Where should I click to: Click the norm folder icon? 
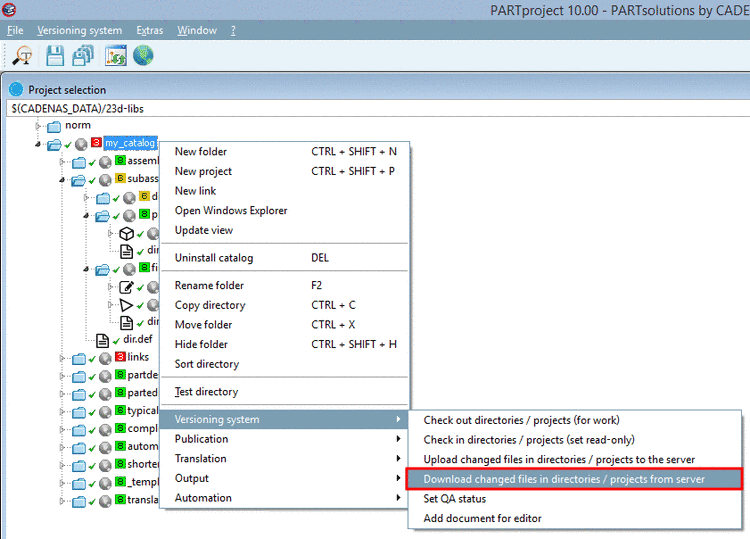coord(54,126)
